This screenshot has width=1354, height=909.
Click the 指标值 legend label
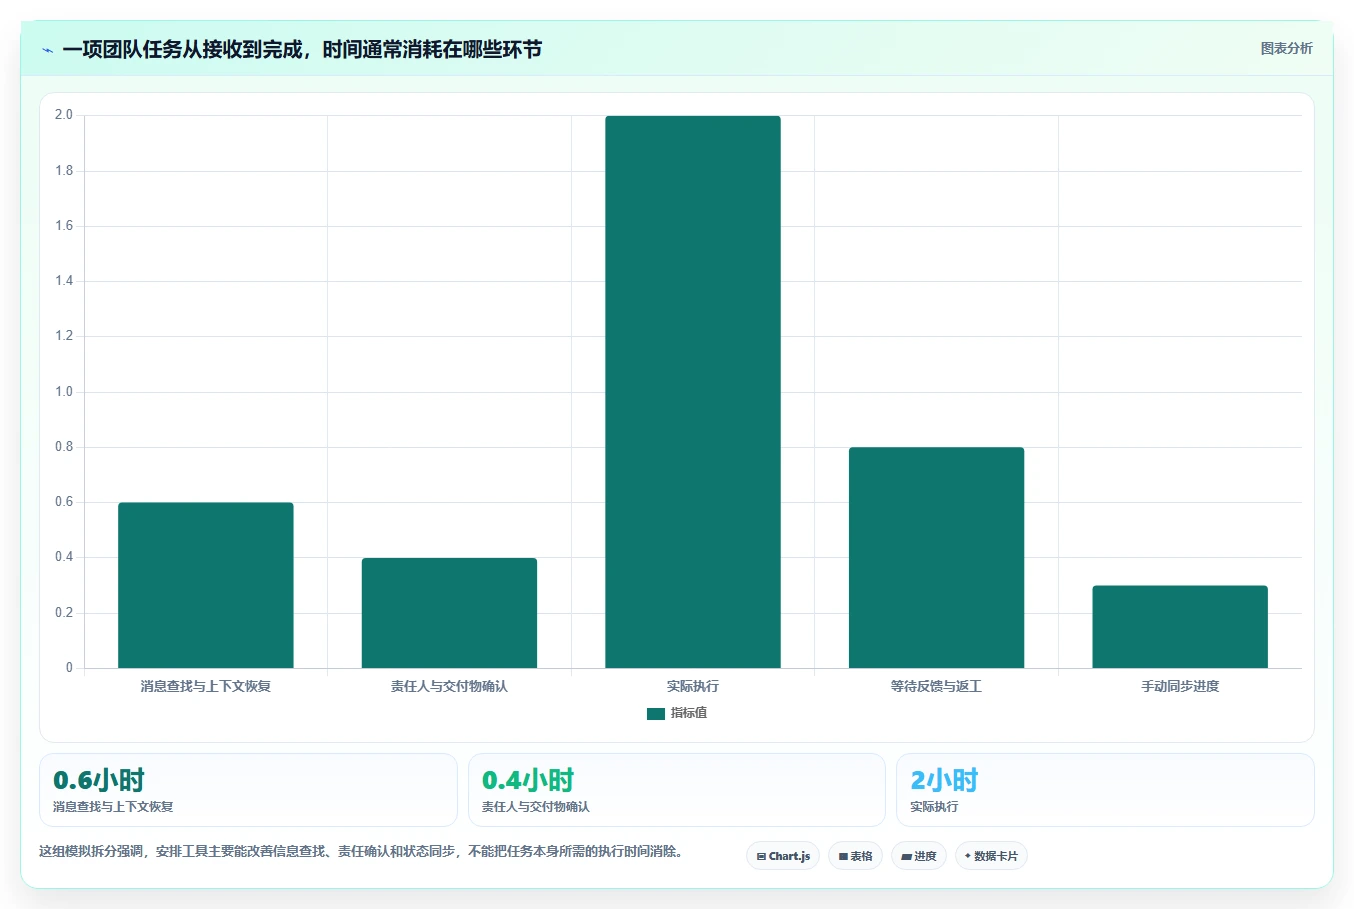(x=689, y=713)
